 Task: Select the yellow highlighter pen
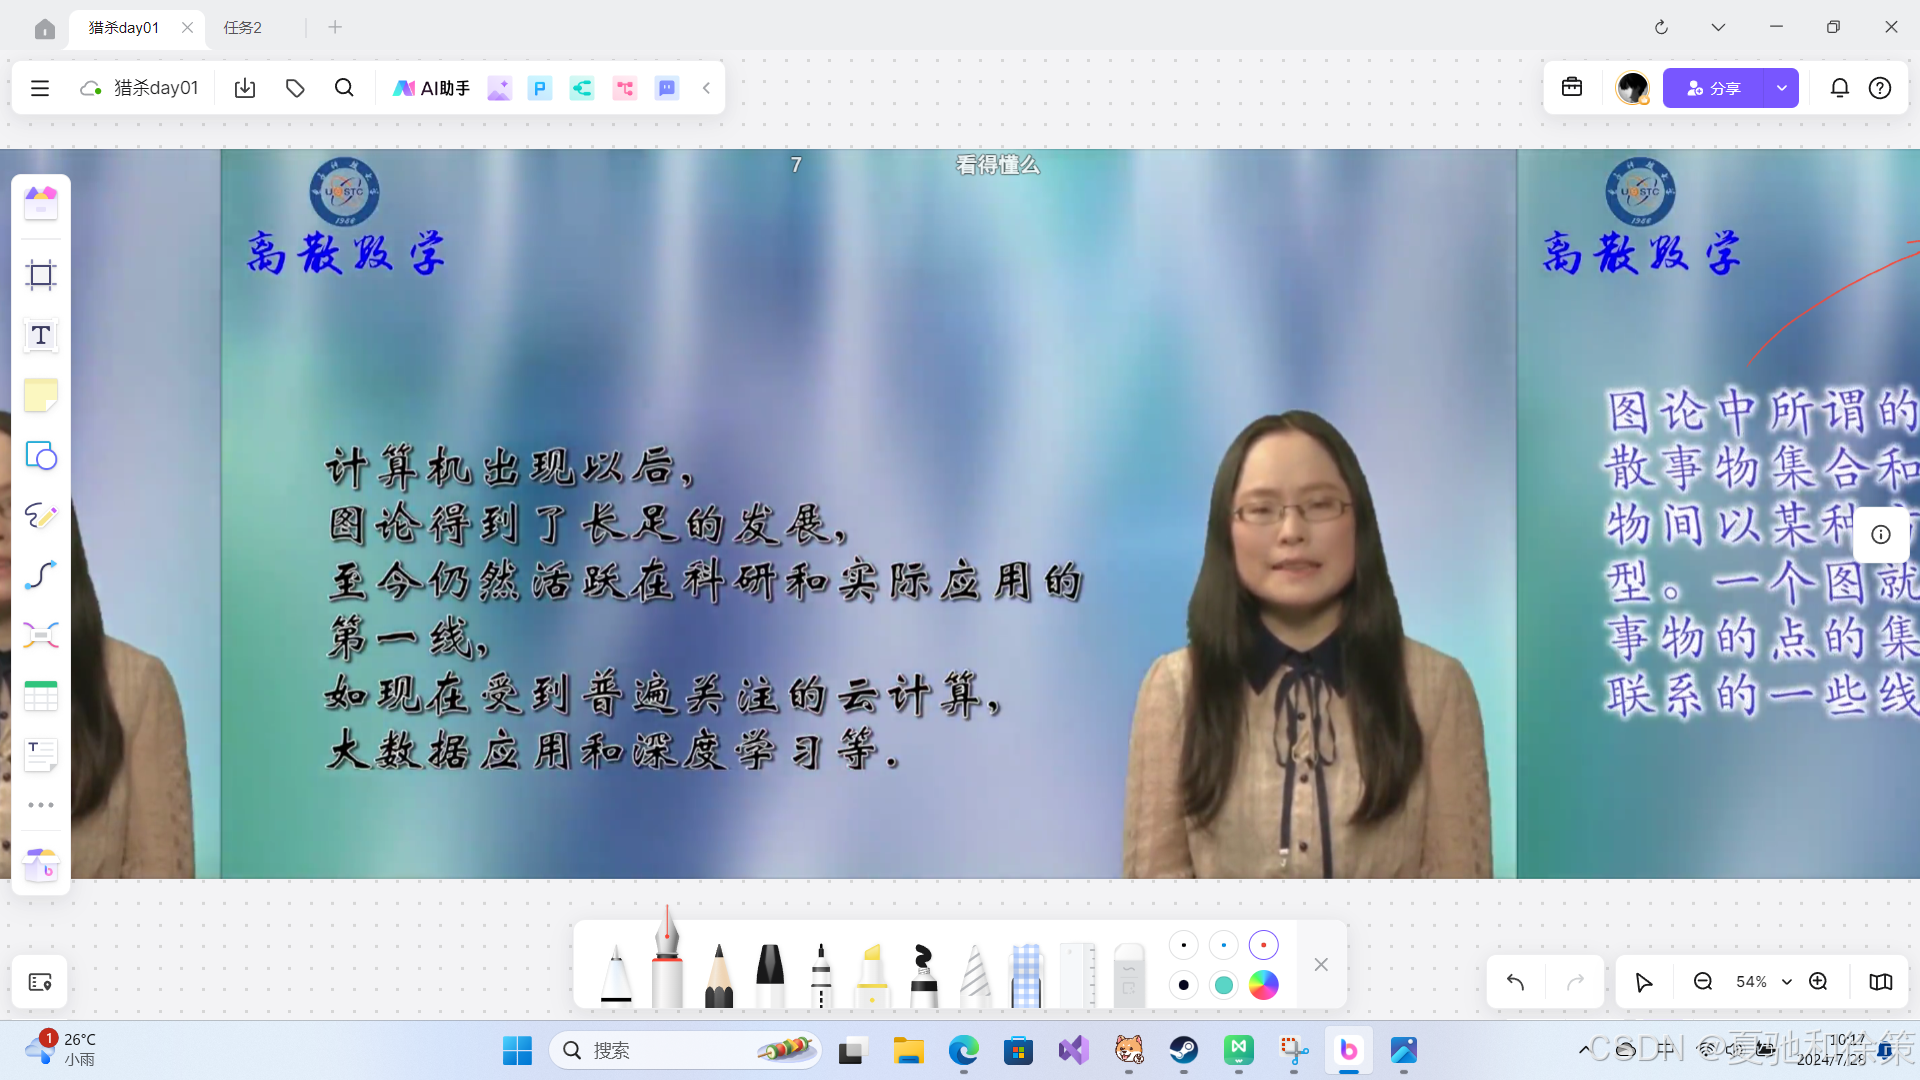pos(872,975)
